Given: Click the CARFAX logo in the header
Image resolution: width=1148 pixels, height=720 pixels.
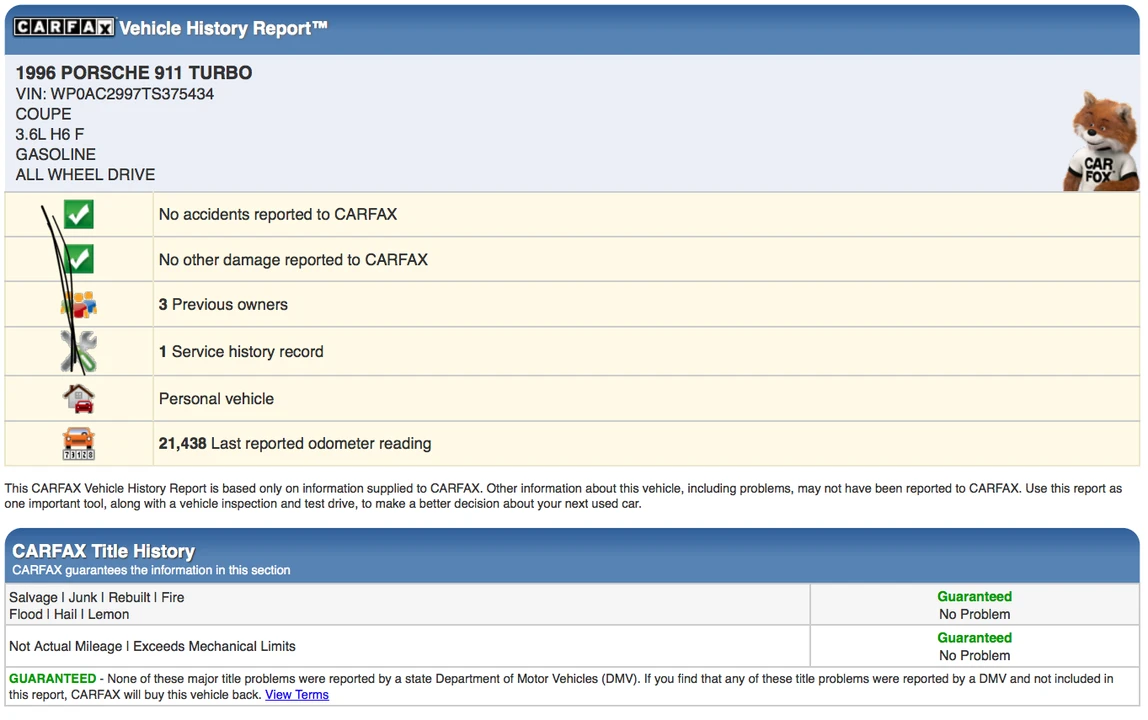Looking at the screenshot, I should pos(64,27).
